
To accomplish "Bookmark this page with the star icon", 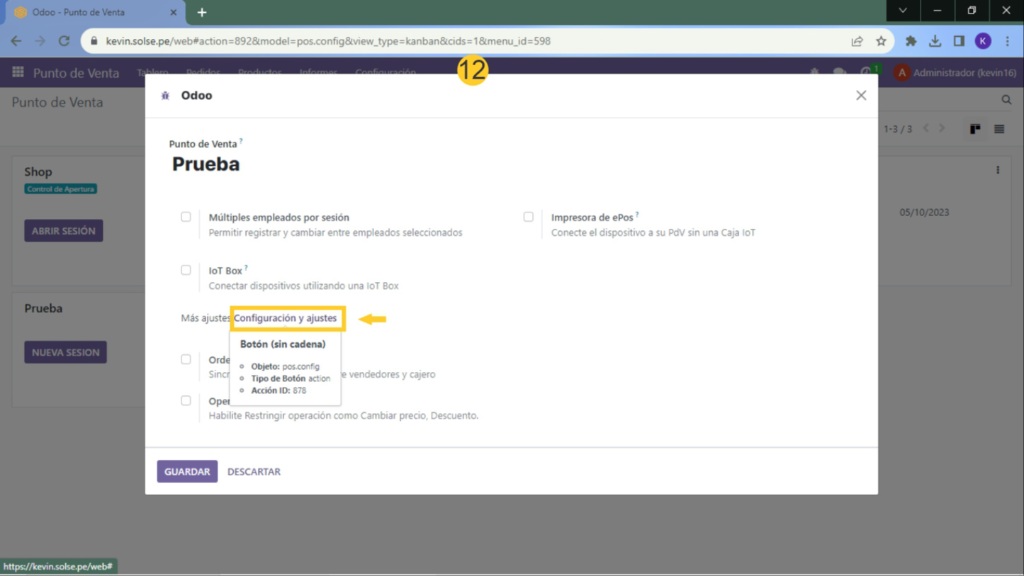I will click(881, 41).
